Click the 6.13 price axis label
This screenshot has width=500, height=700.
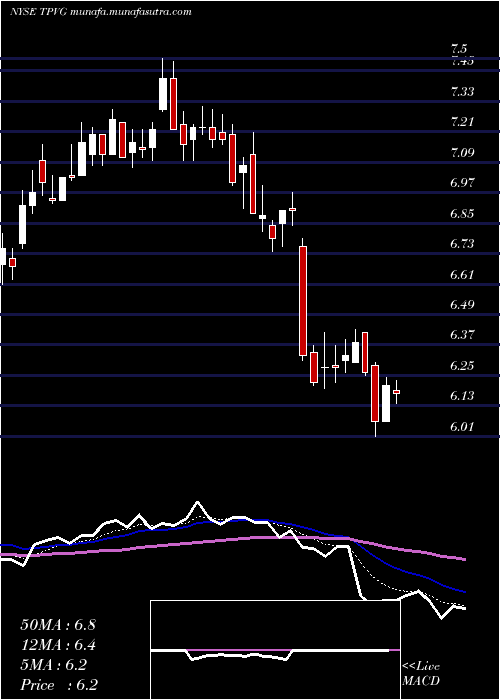pos(463,396)
